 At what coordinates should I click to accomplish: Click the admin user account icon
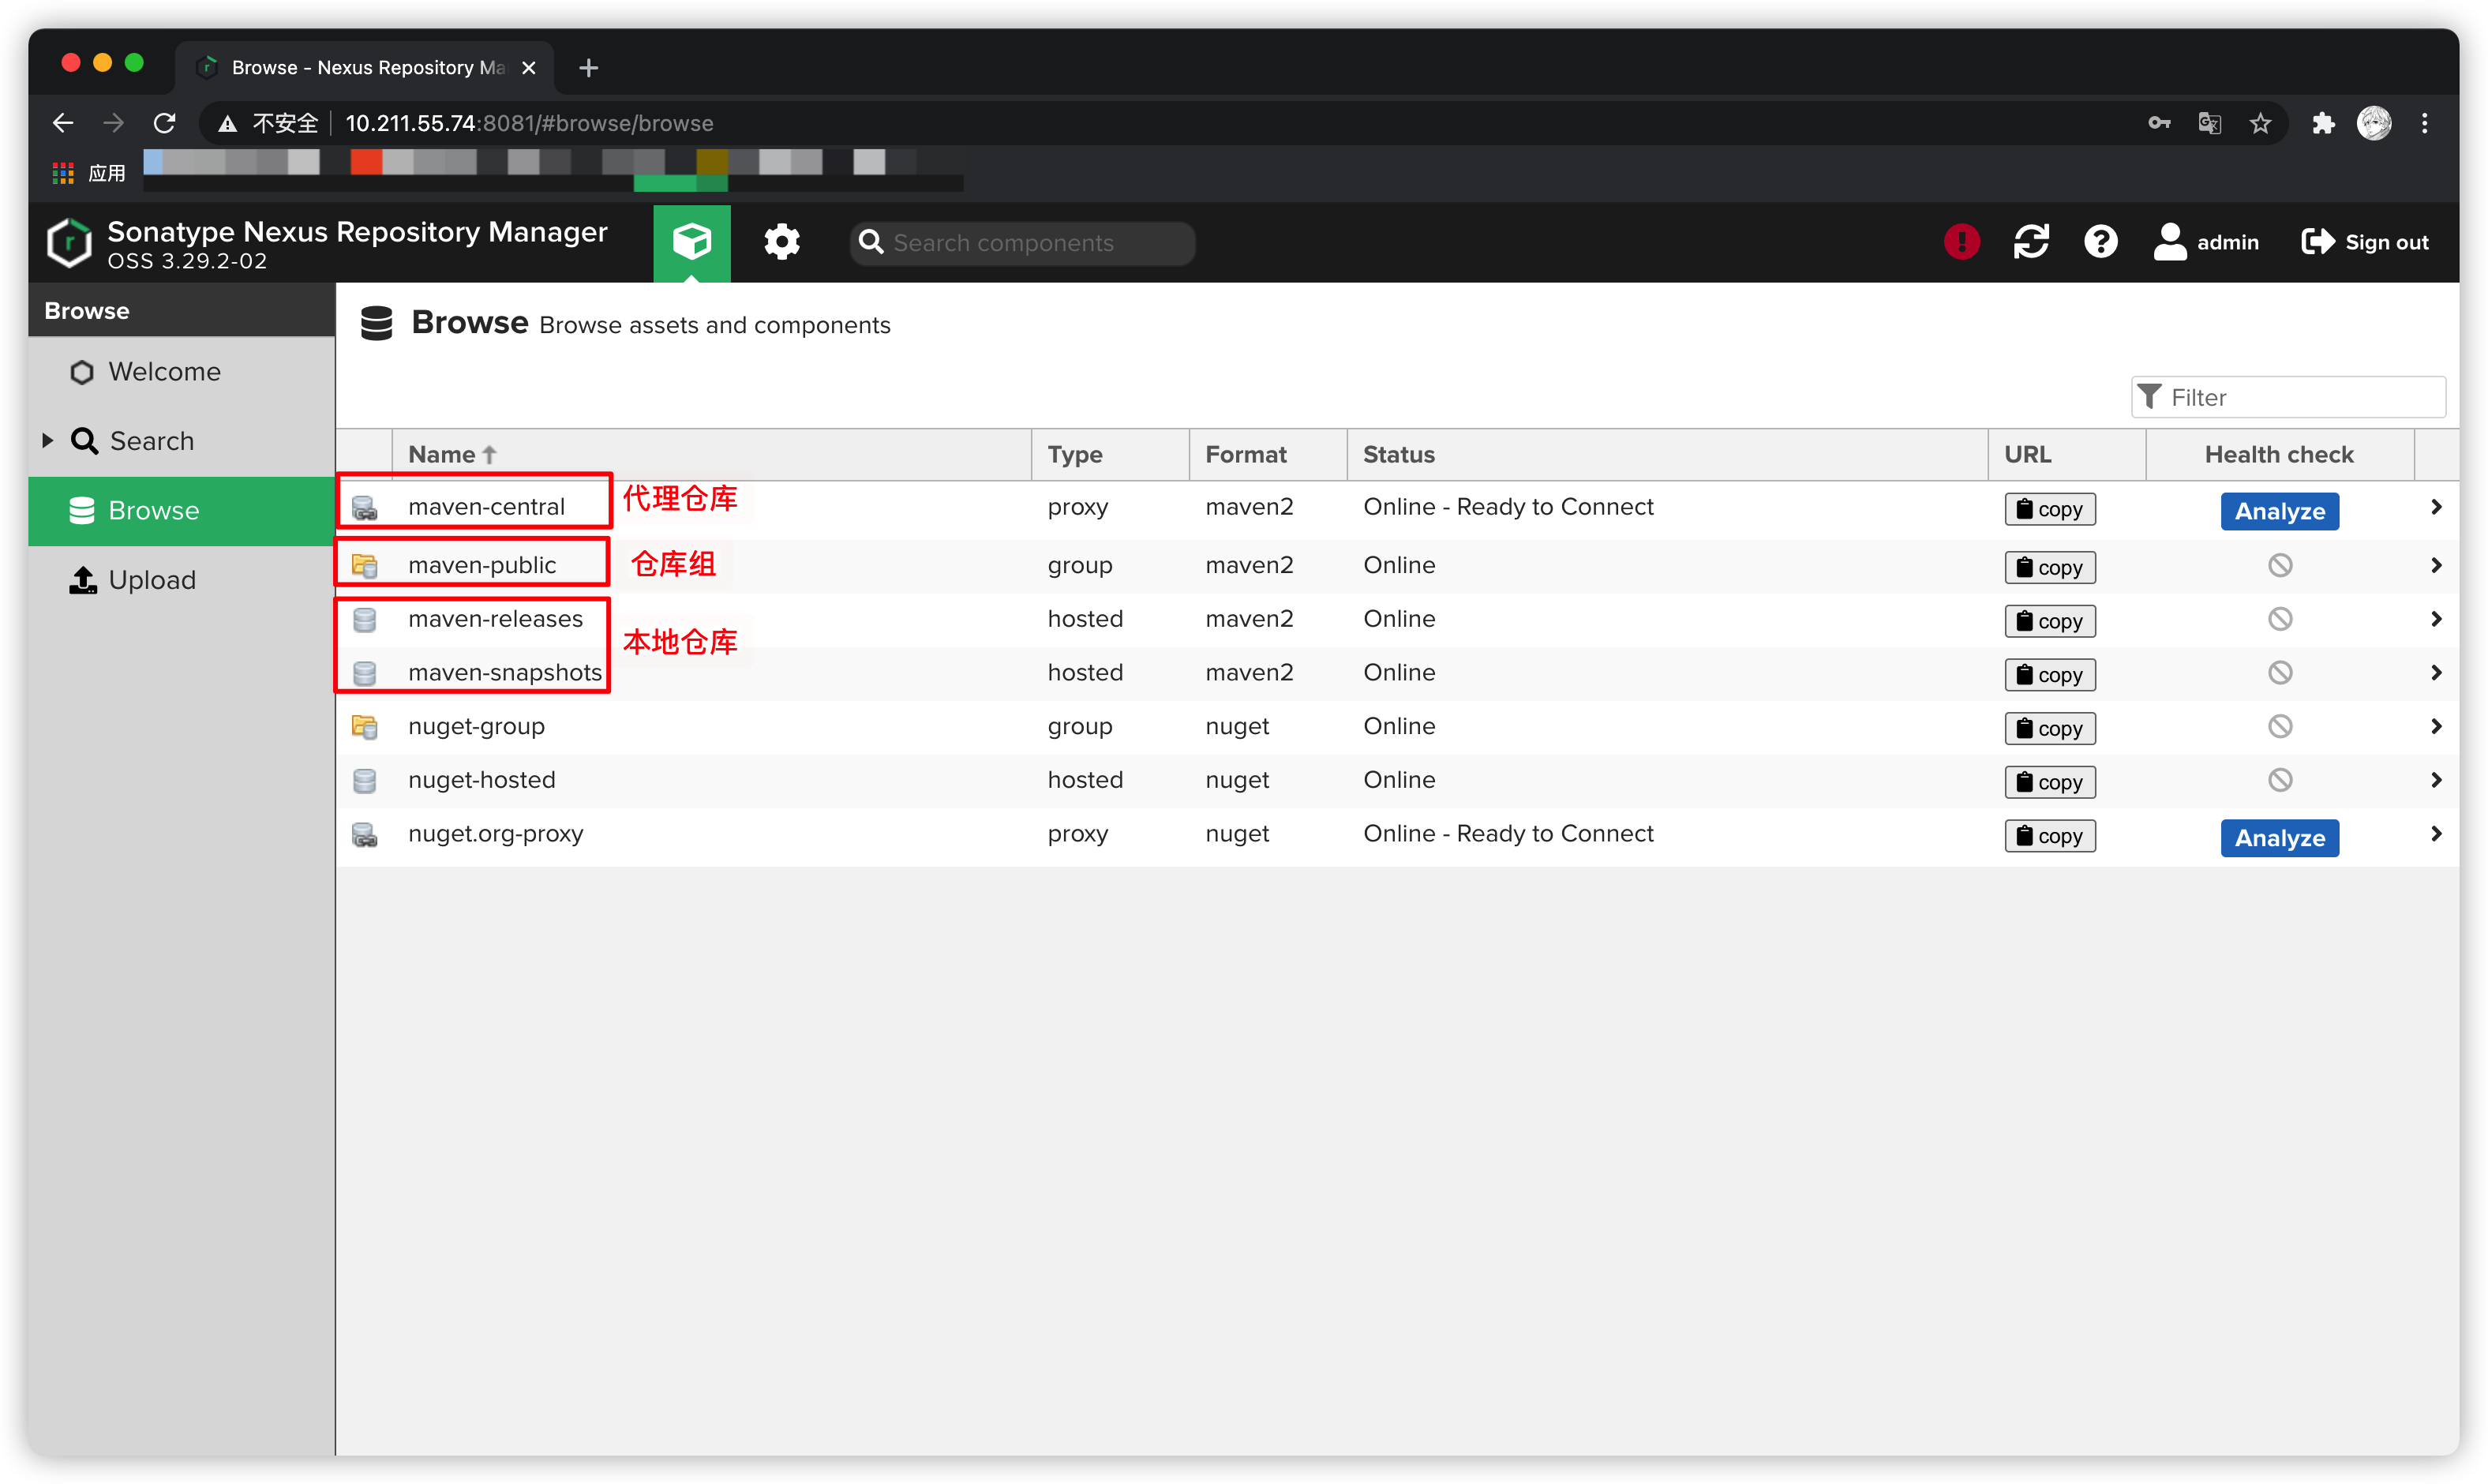click(x=2168, y=242)
